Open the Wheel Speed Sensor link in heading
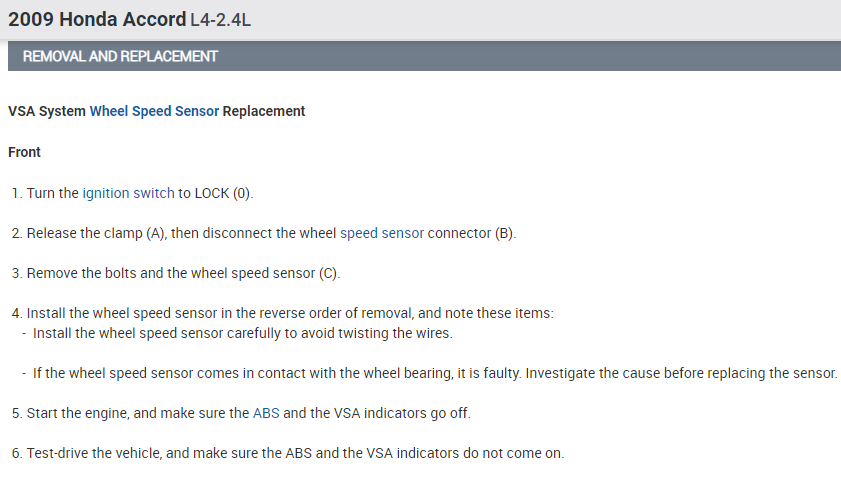The height and width of the screenshot is (477, 841). pyautogui.click(x=154, y=111)
